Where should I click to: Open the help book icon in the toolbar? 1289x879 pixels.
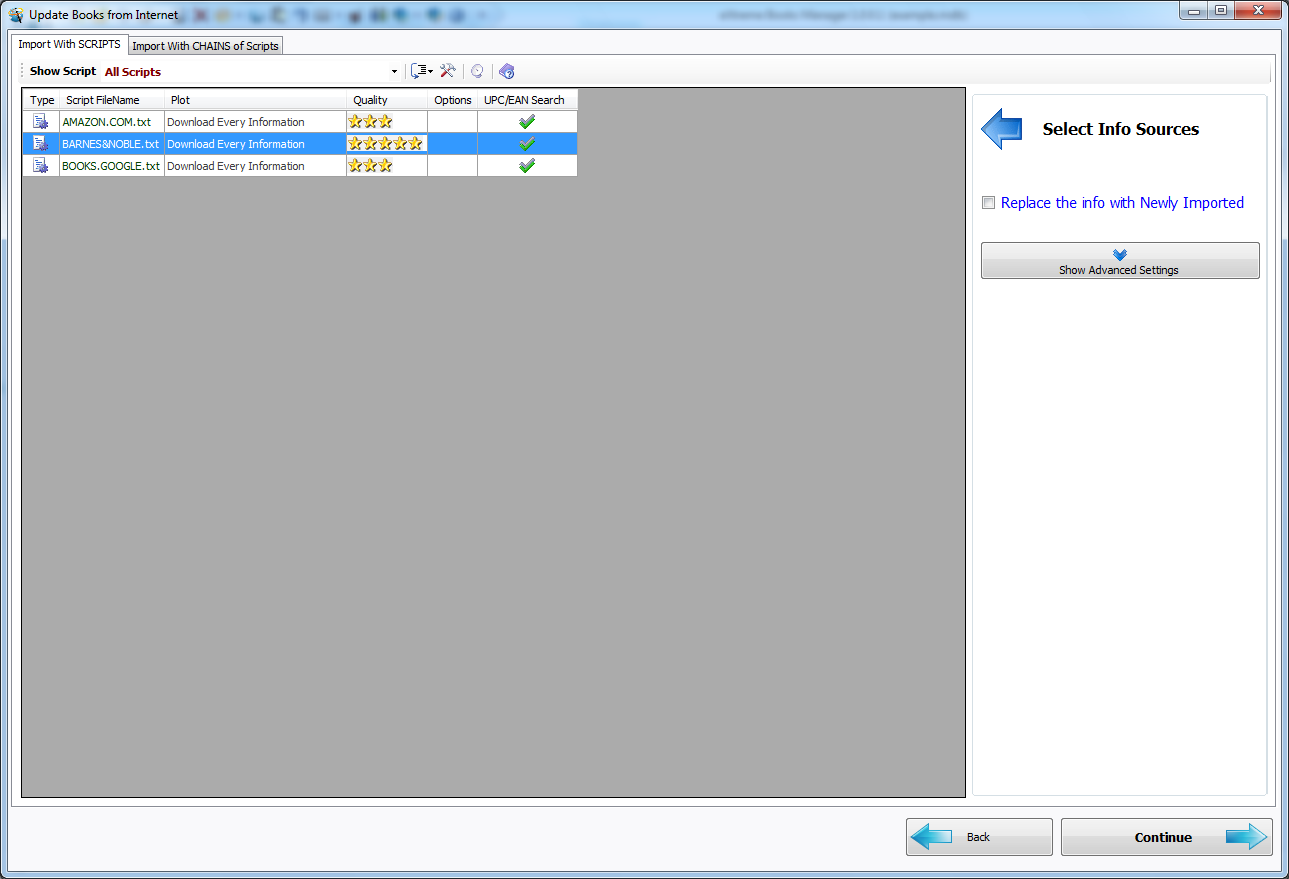[x=507, y=71]
